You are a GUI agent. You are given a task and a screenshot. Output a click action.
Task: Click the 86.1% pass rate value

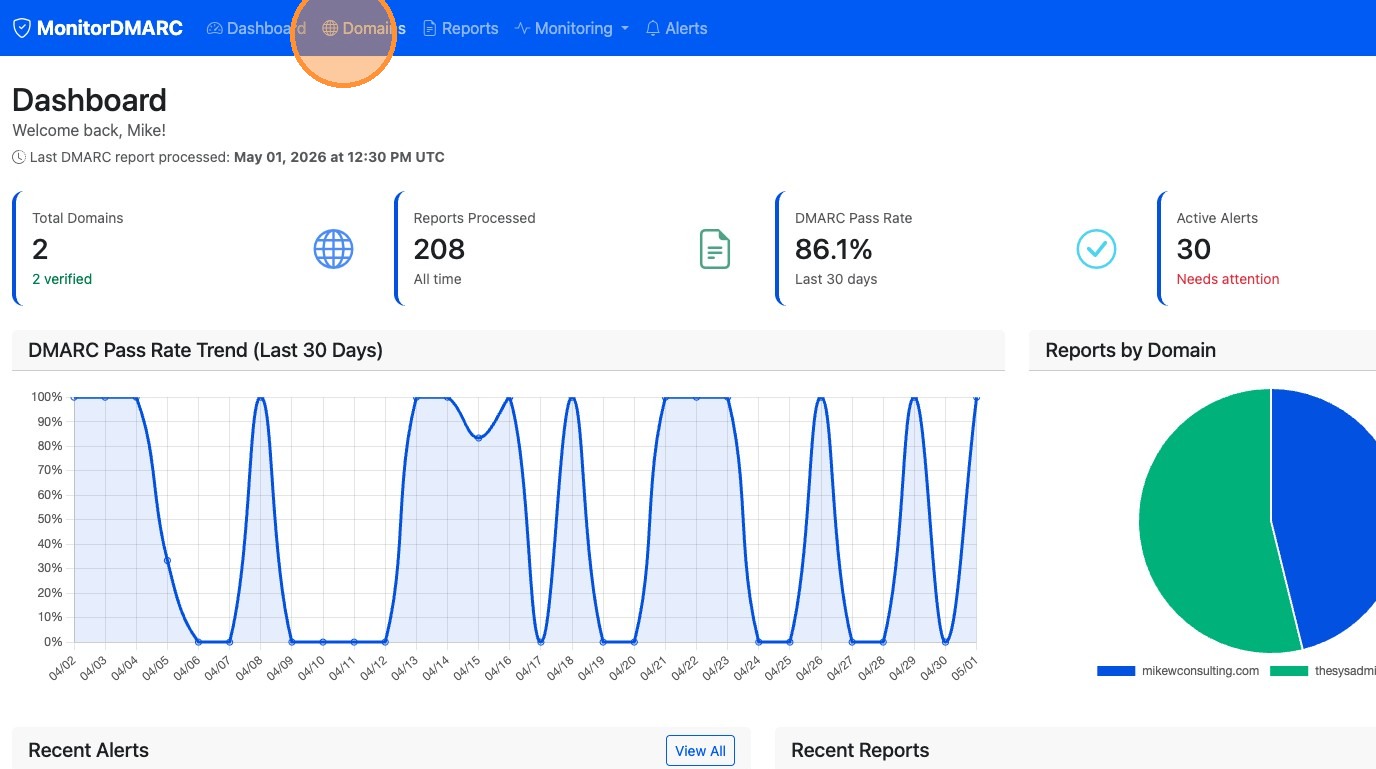[833, 249]
